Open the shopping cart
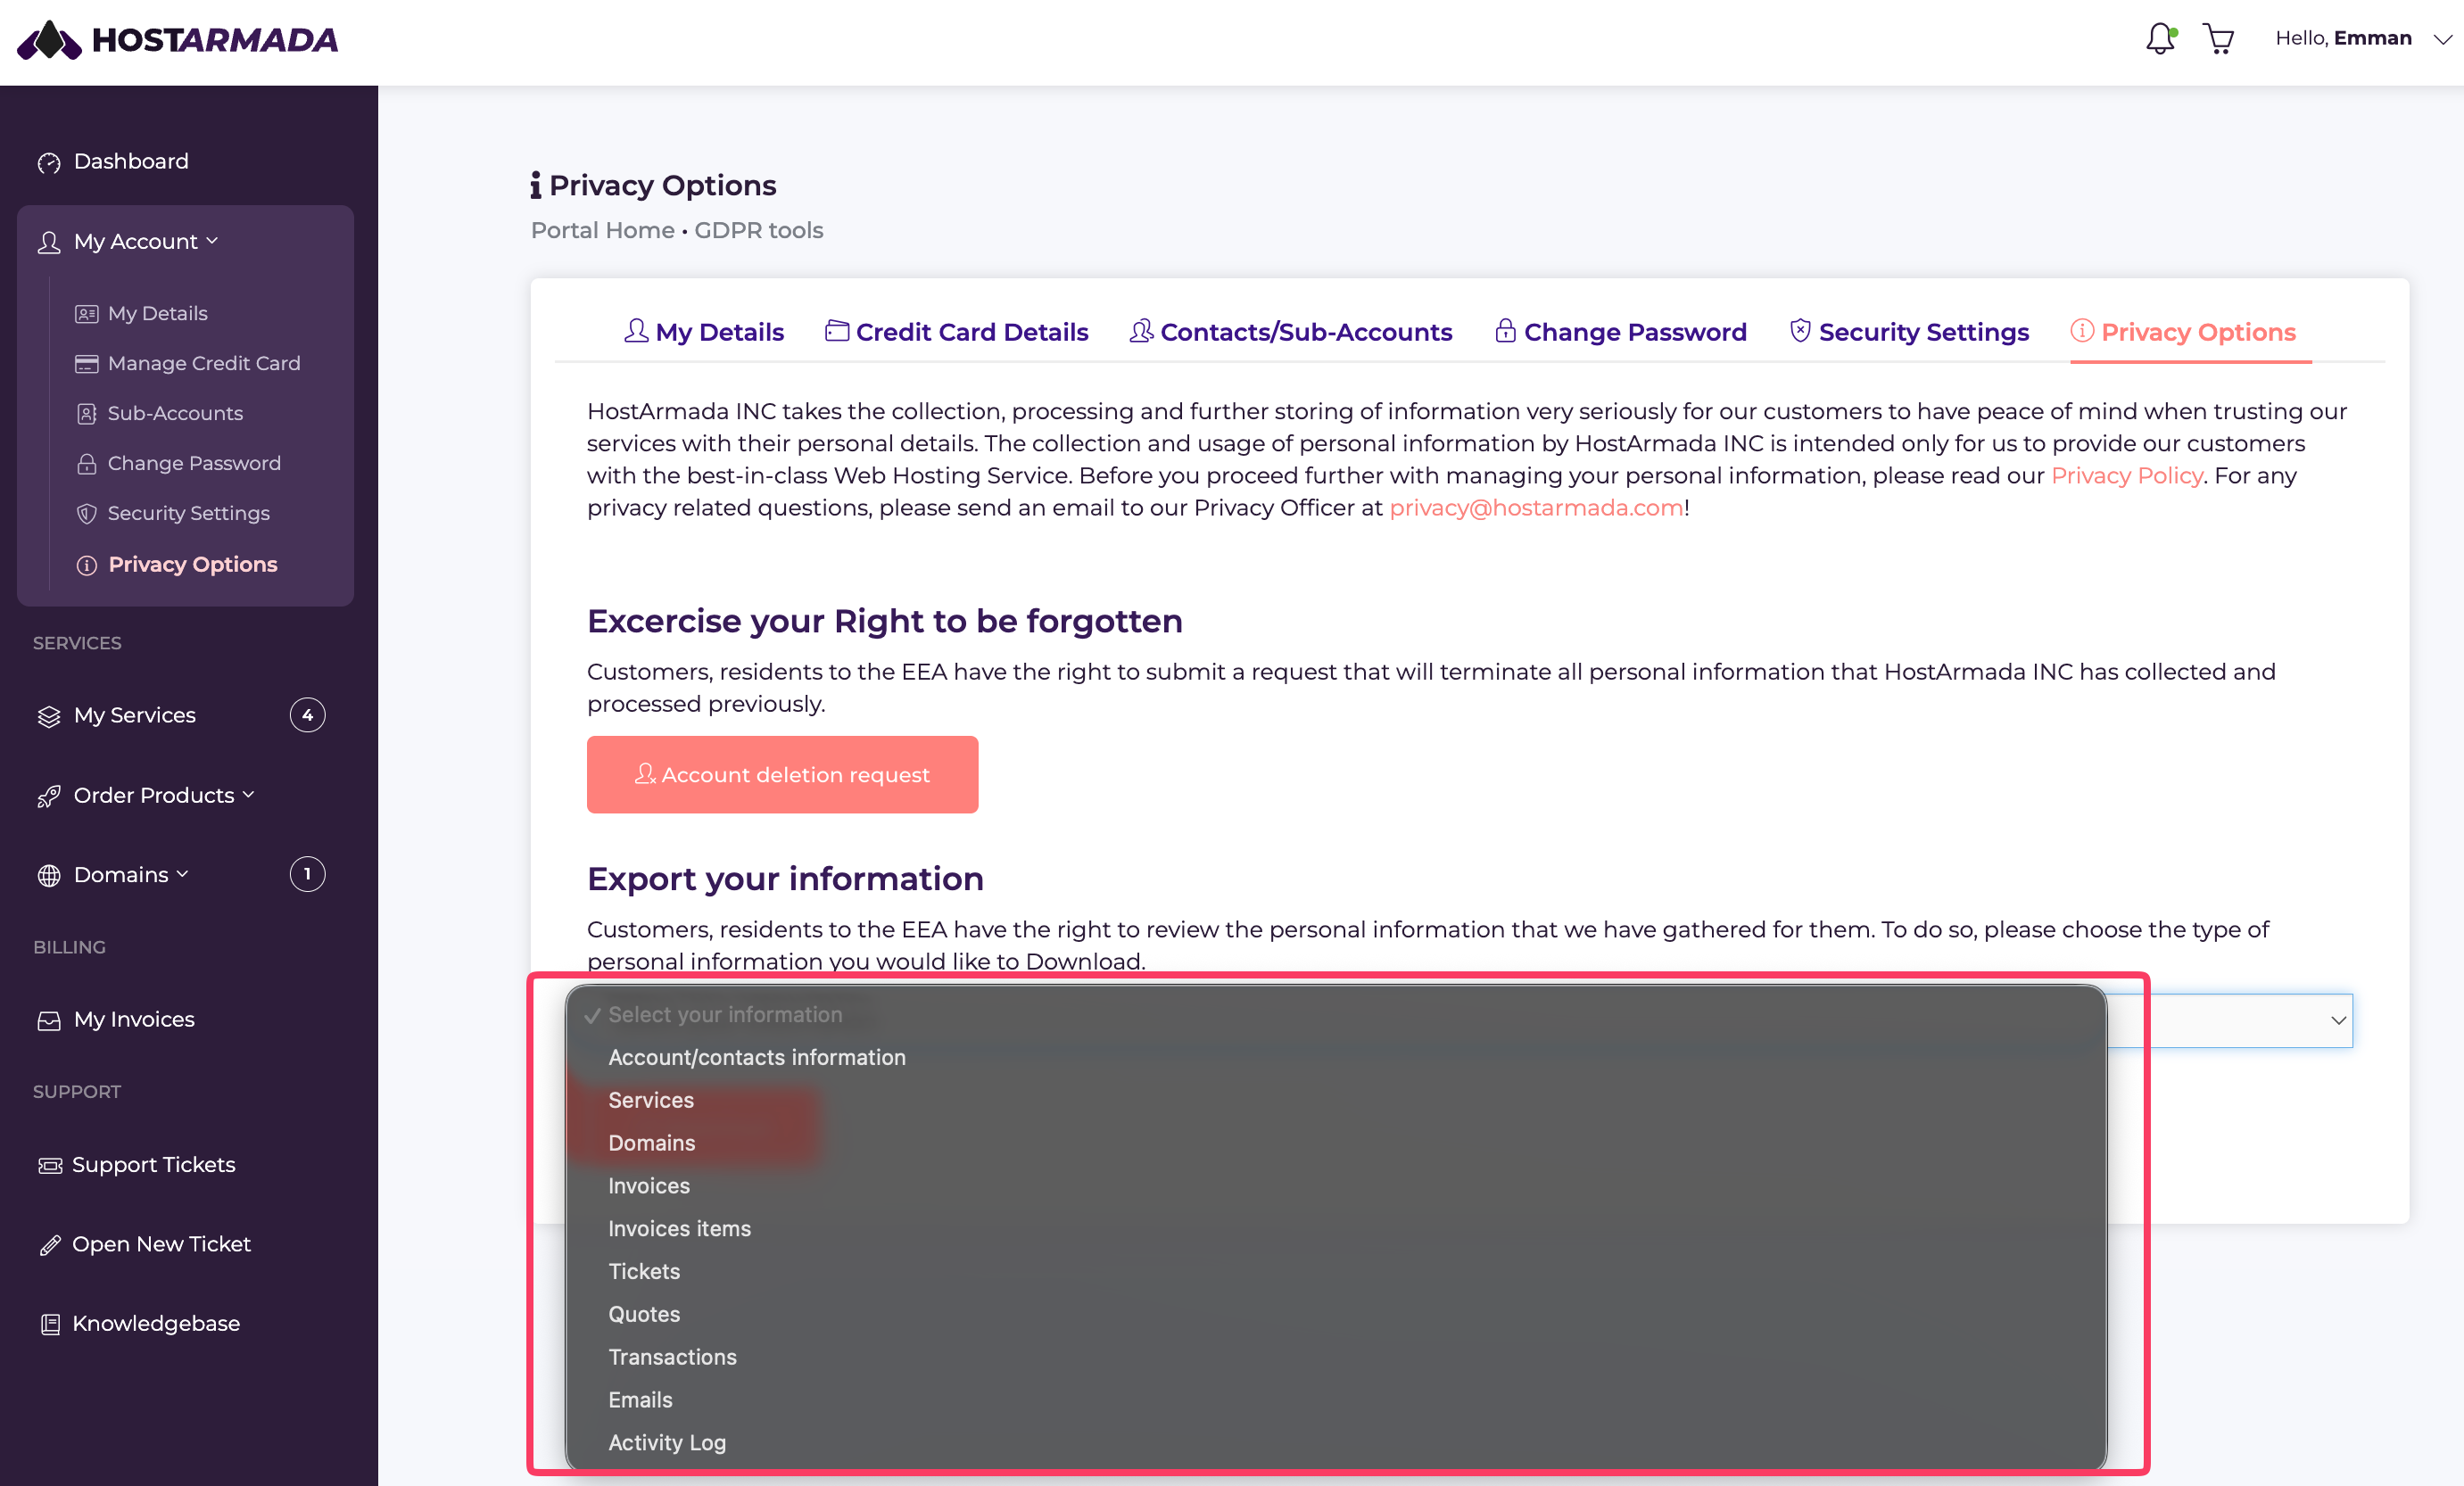 [2219, 39]
